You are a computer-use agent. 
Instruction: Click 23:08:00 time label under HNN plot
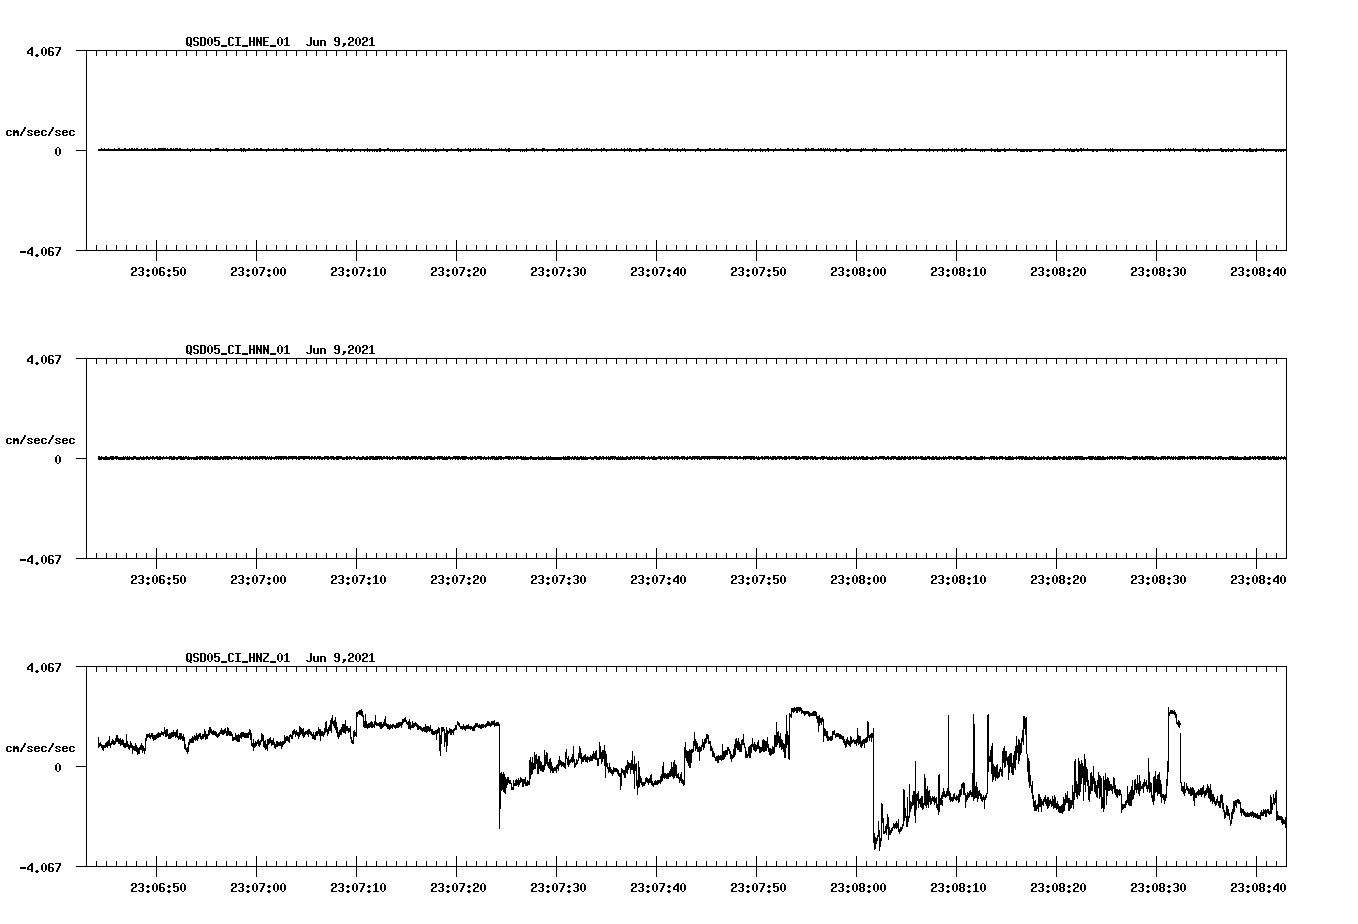858,580
